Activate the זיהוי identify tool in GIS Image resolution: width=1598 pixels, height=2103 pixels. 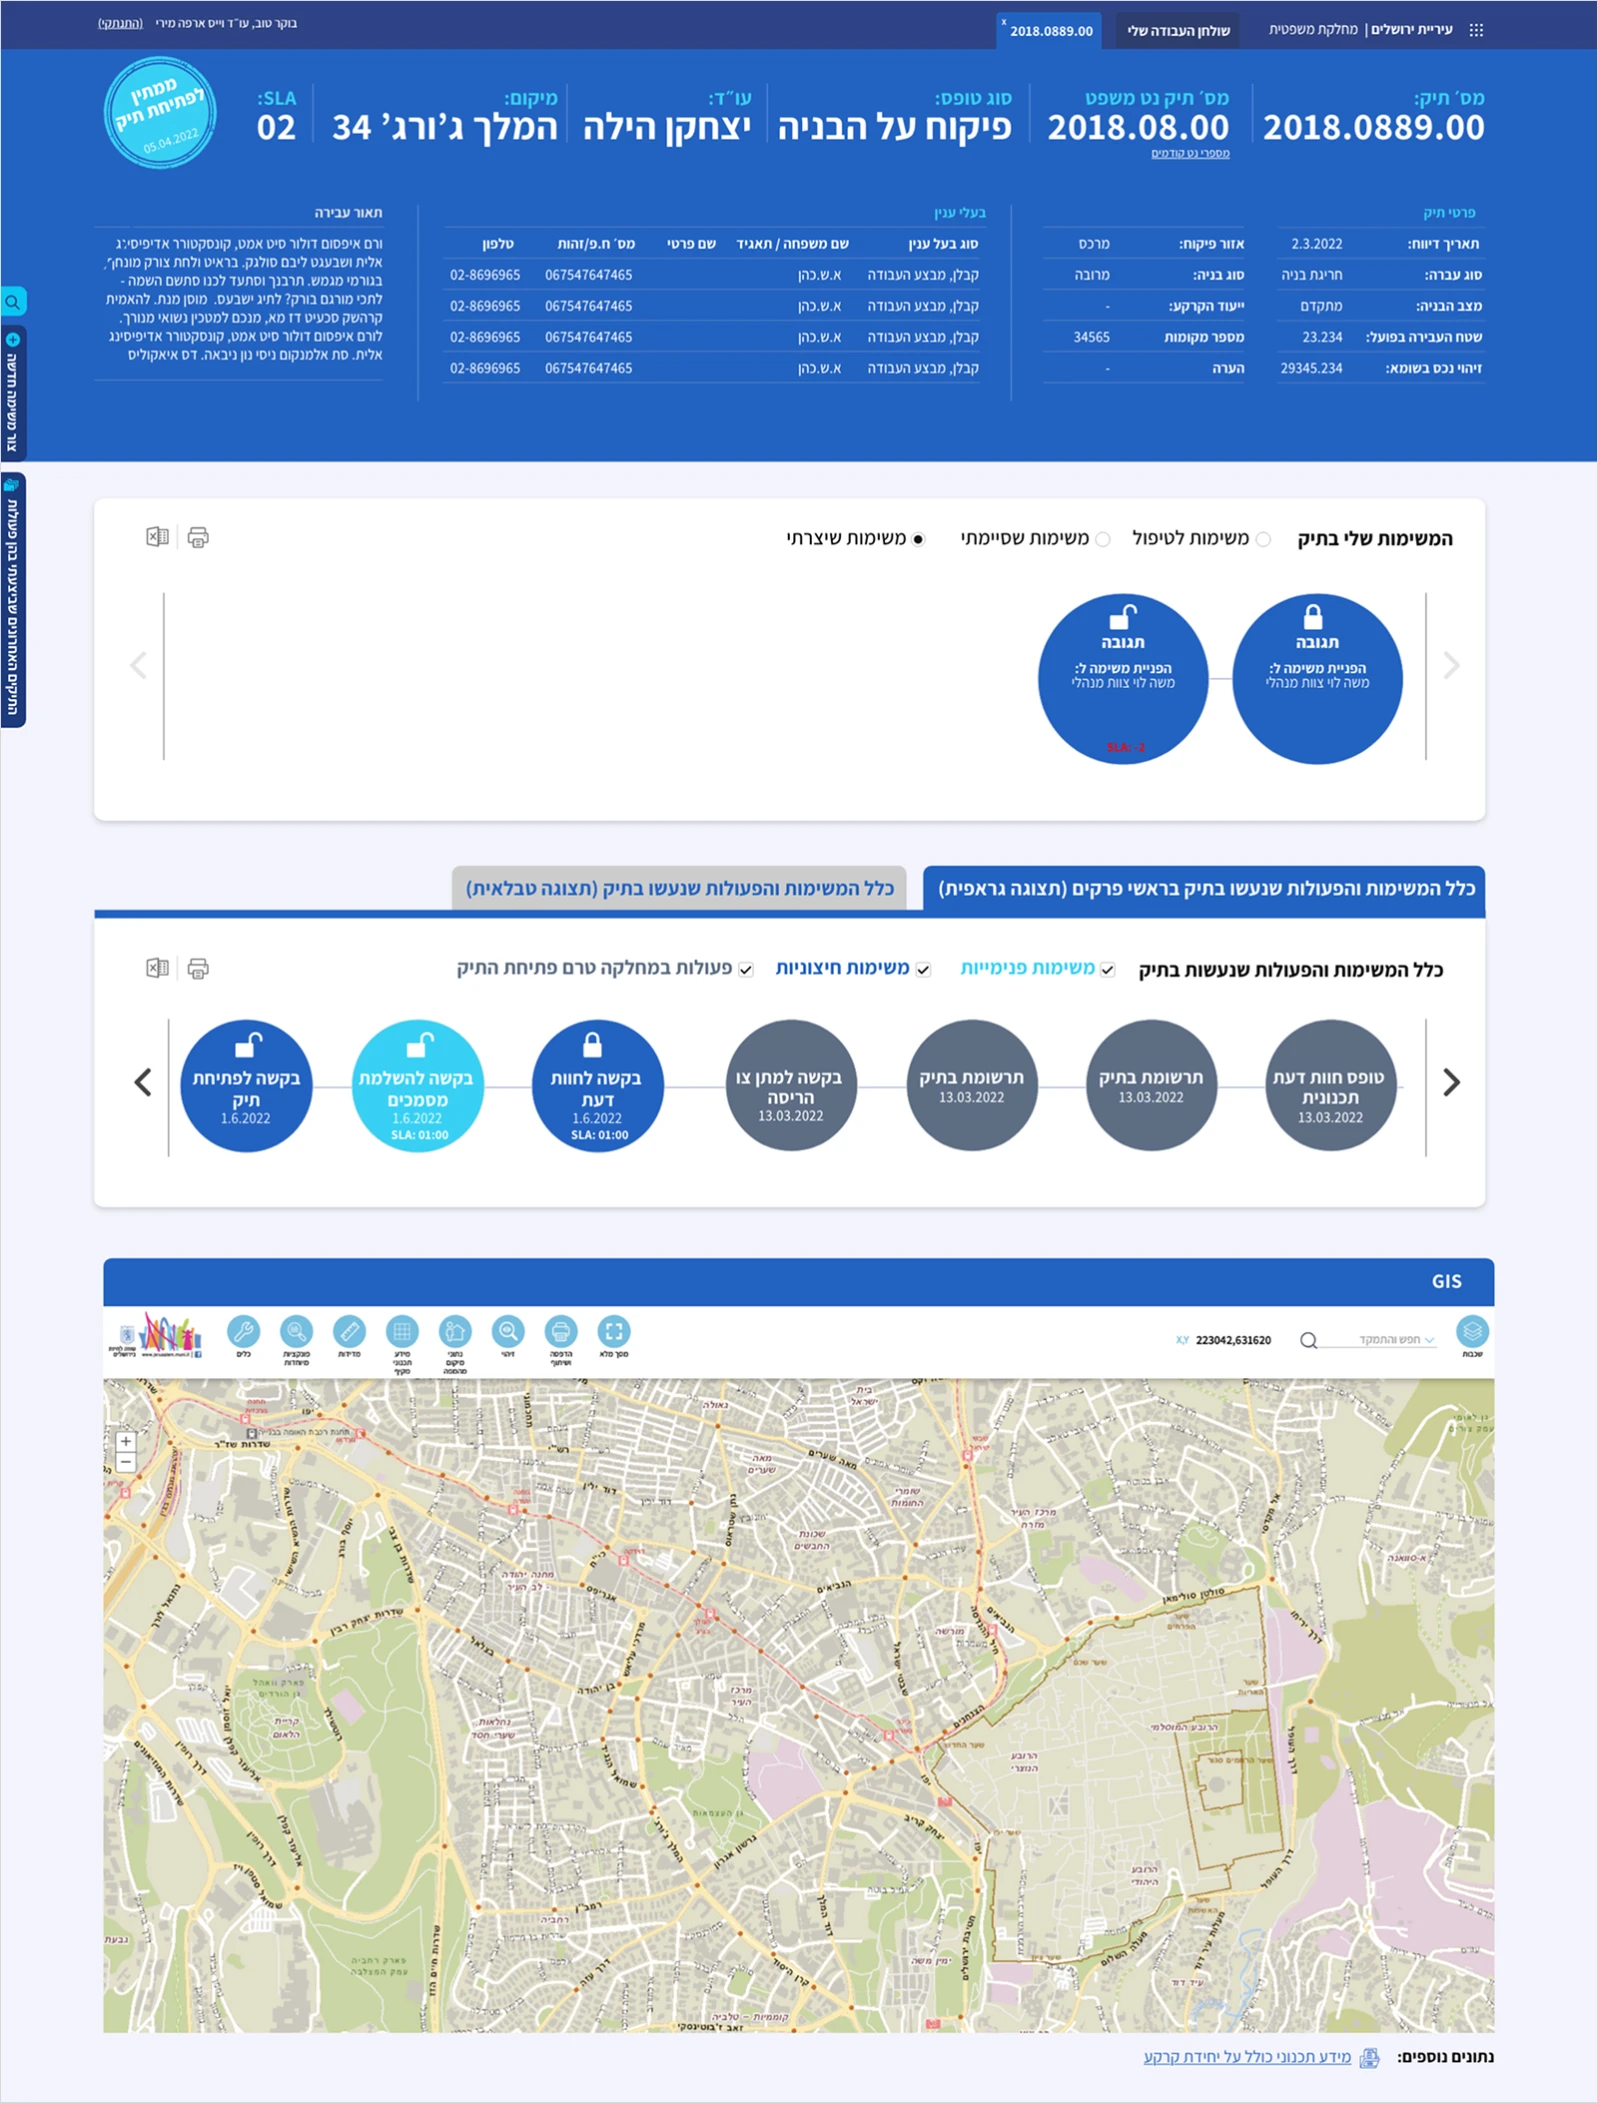pyautogui.click(x=508, y=1331)
